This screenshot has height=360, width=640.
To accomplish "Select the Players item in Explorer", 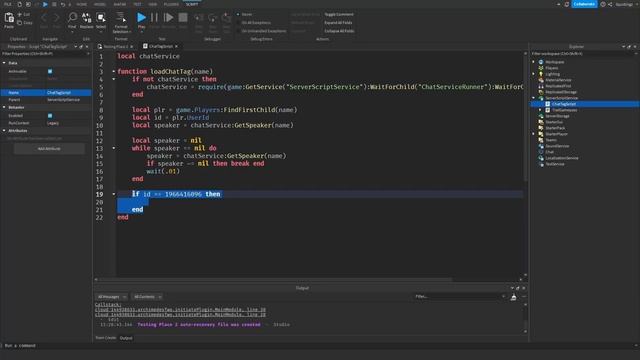I will [x=551, y=68].
